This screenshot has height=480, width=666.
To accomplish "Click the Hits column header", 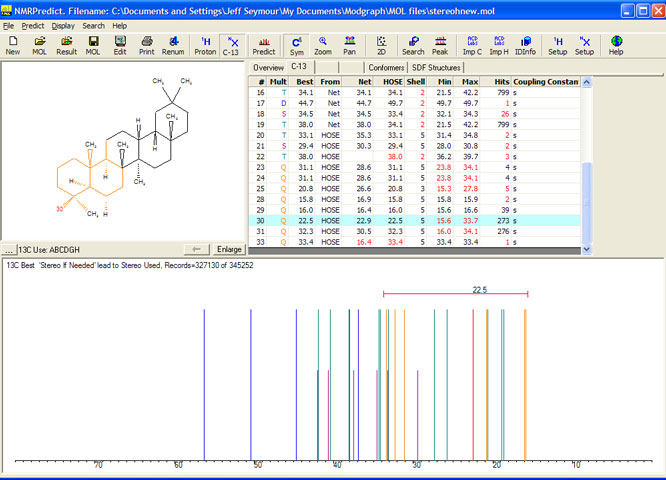I will click(x=499, y=81).
